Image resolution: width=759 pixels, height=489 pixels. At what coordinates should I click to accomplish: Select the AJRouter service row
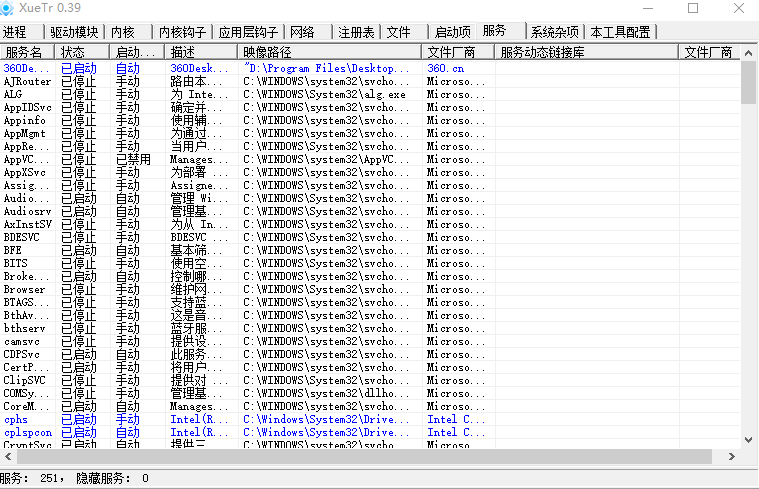[26, 81]
